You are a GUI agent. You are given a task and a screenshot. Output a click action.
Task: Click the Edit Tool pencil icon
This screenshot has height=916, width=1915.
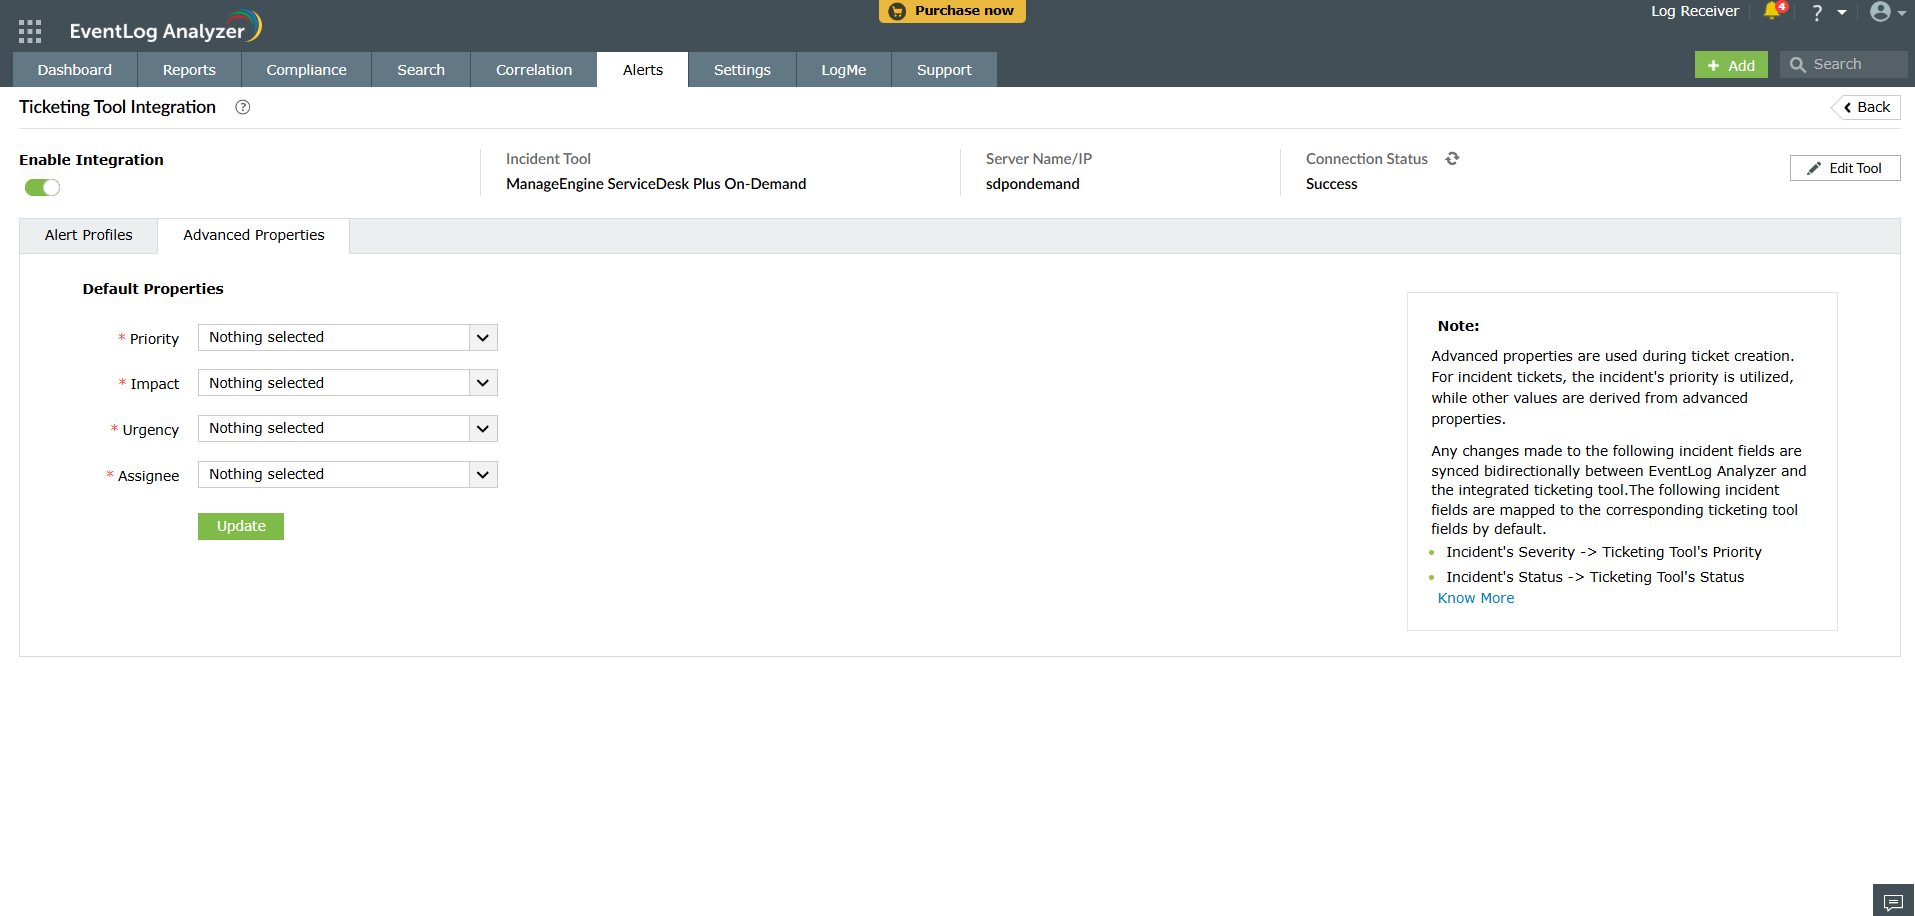[1815, 167]
